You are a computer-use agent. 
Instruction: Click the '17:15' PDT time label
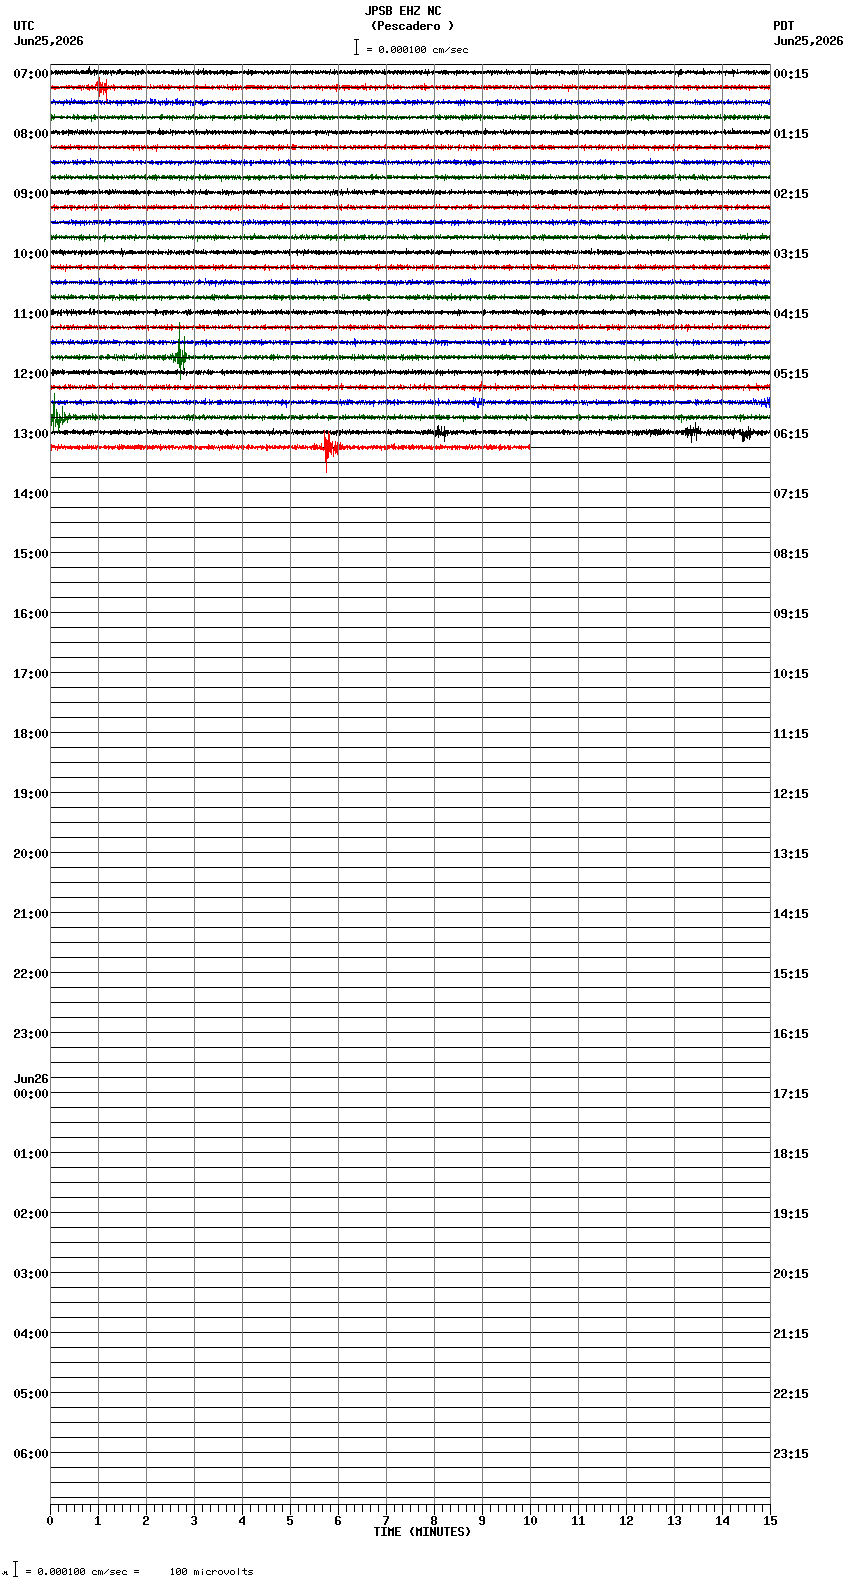coord(791,1094)
